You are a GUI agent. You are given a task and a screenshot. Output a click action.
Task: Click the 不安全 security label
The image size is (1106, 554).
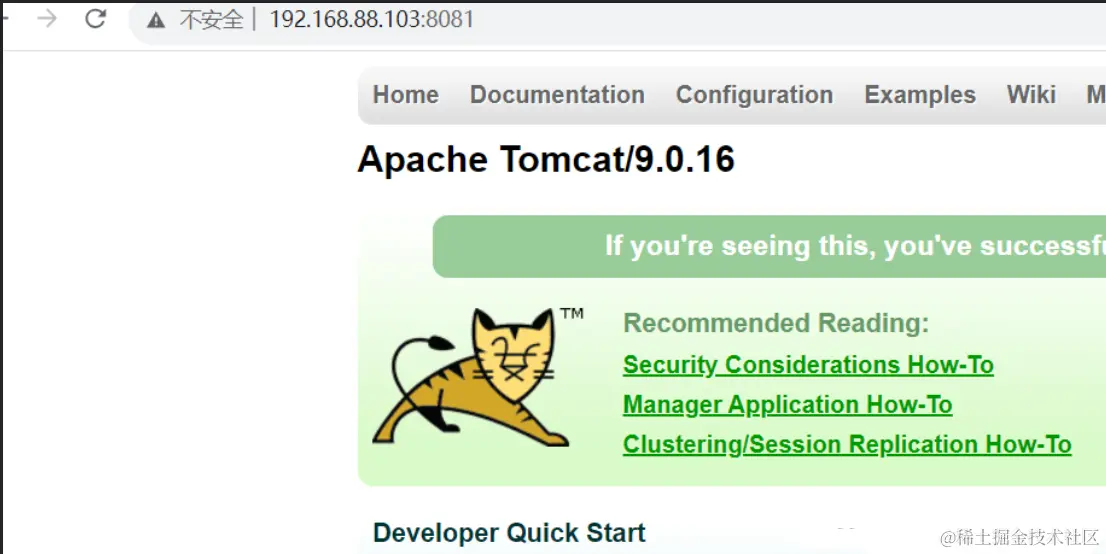(211, 20)
